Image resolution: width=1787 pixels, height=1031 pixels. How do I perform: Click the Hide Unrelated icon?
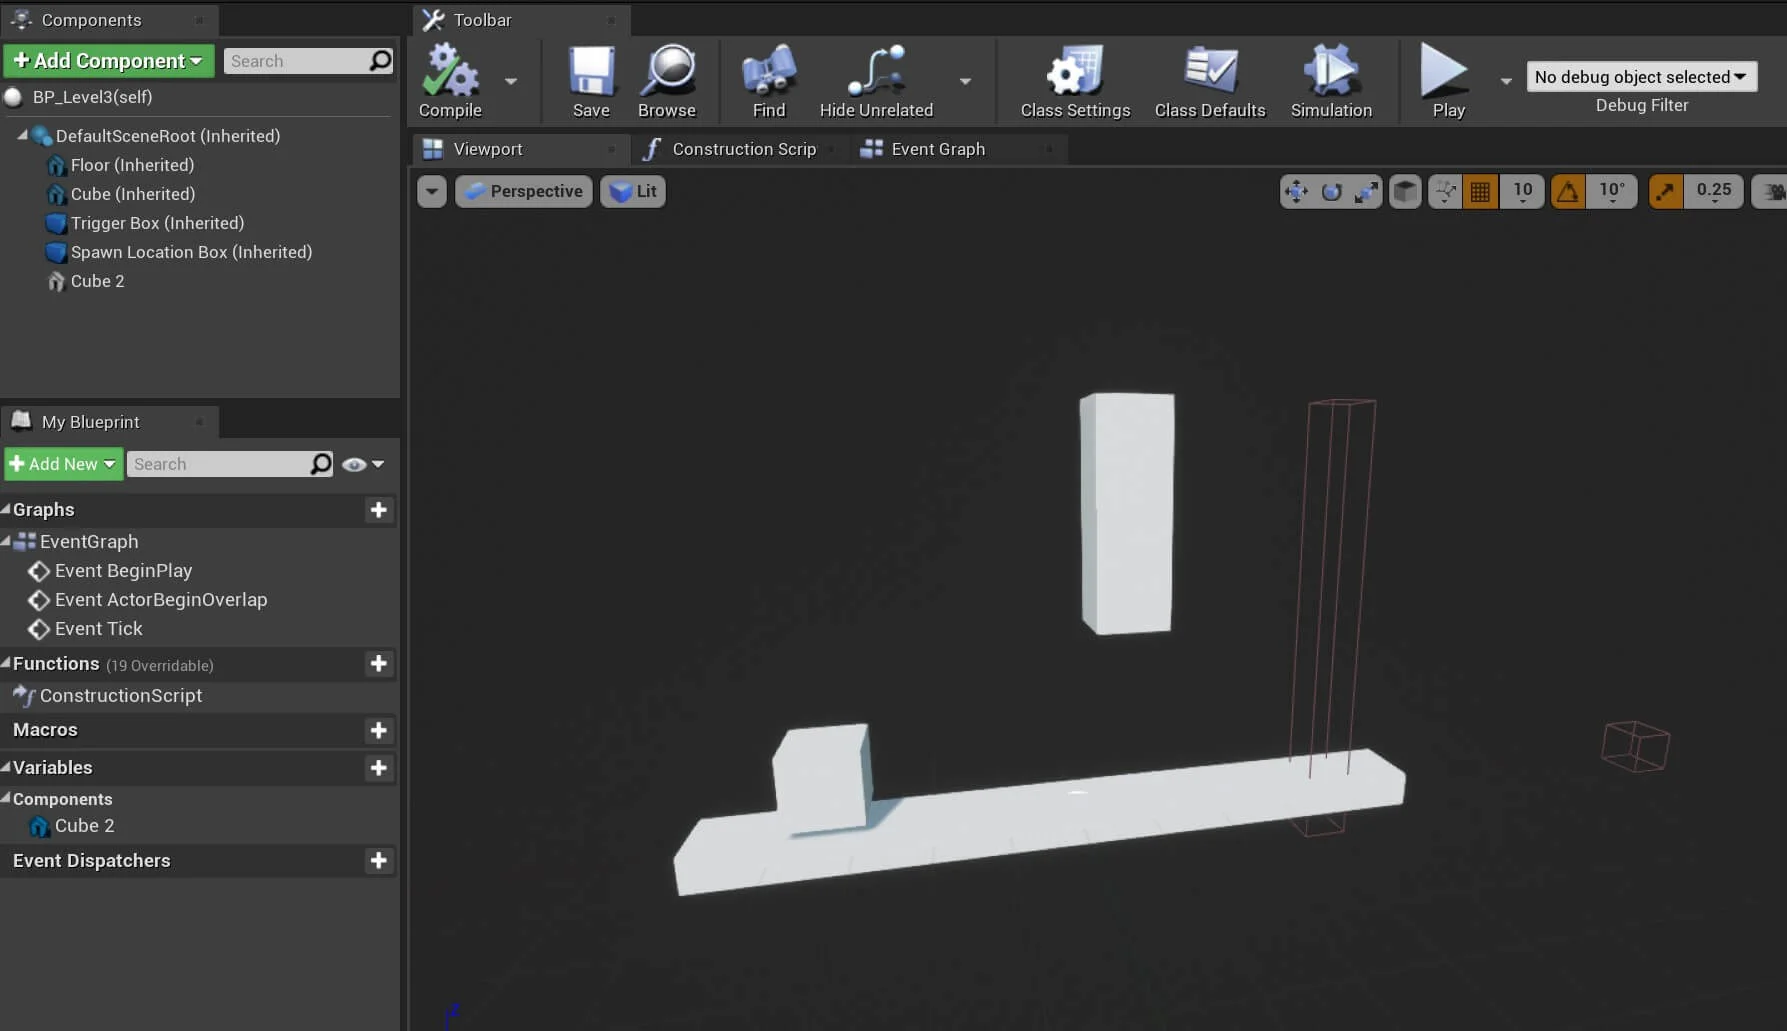pos(875,73)
